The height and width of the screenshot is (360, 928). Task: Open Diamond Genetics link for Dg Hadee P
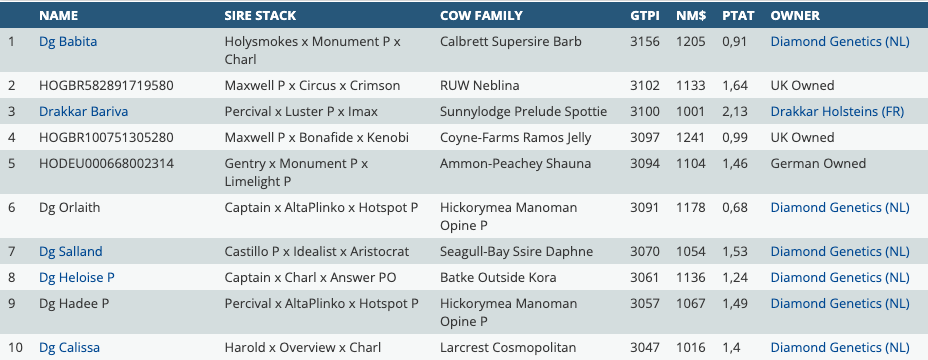point(840,304)
